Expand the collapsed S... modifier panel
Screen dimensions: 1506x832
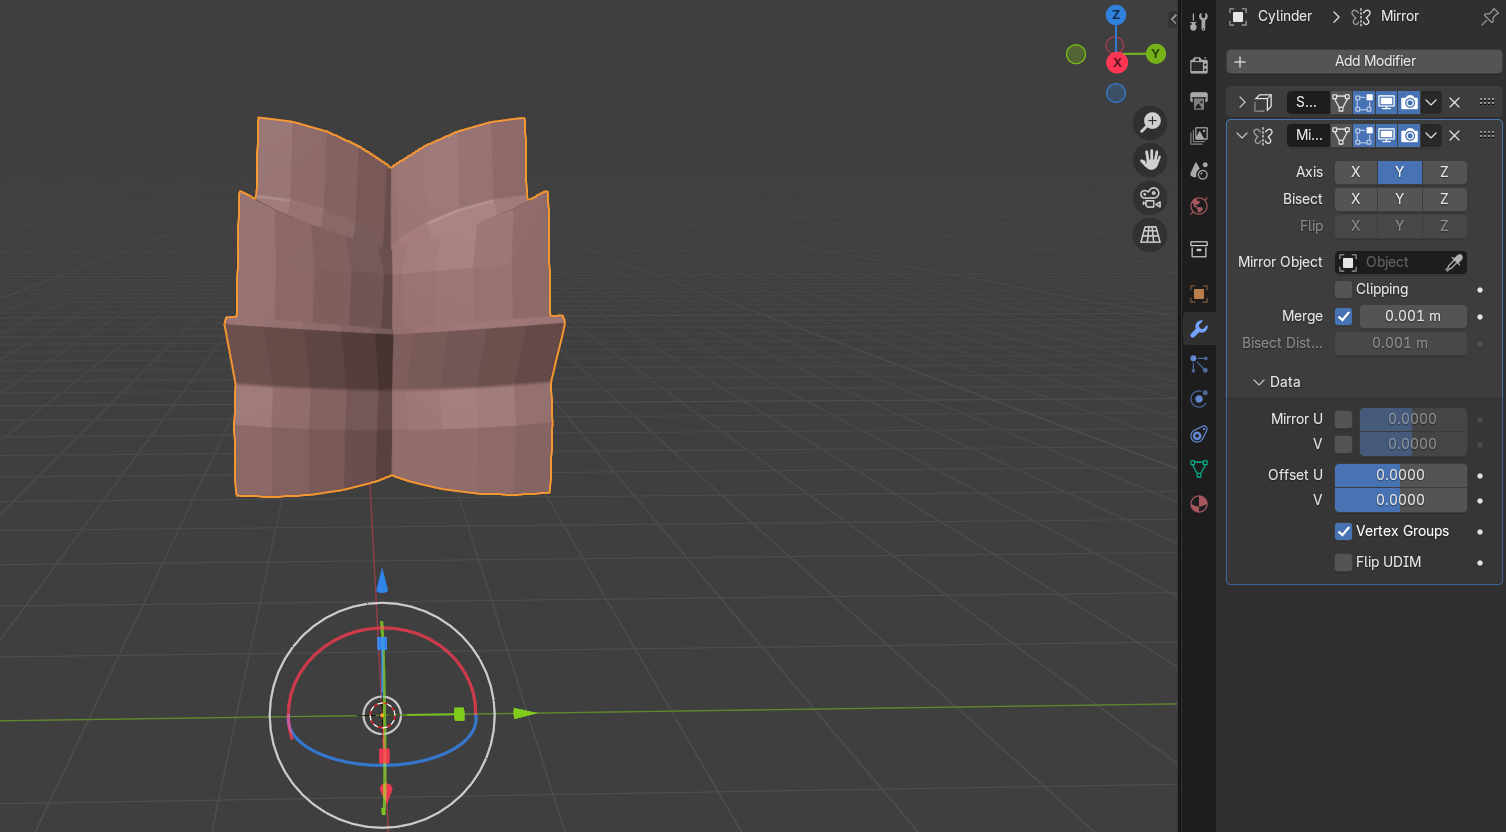[1242, 102]
